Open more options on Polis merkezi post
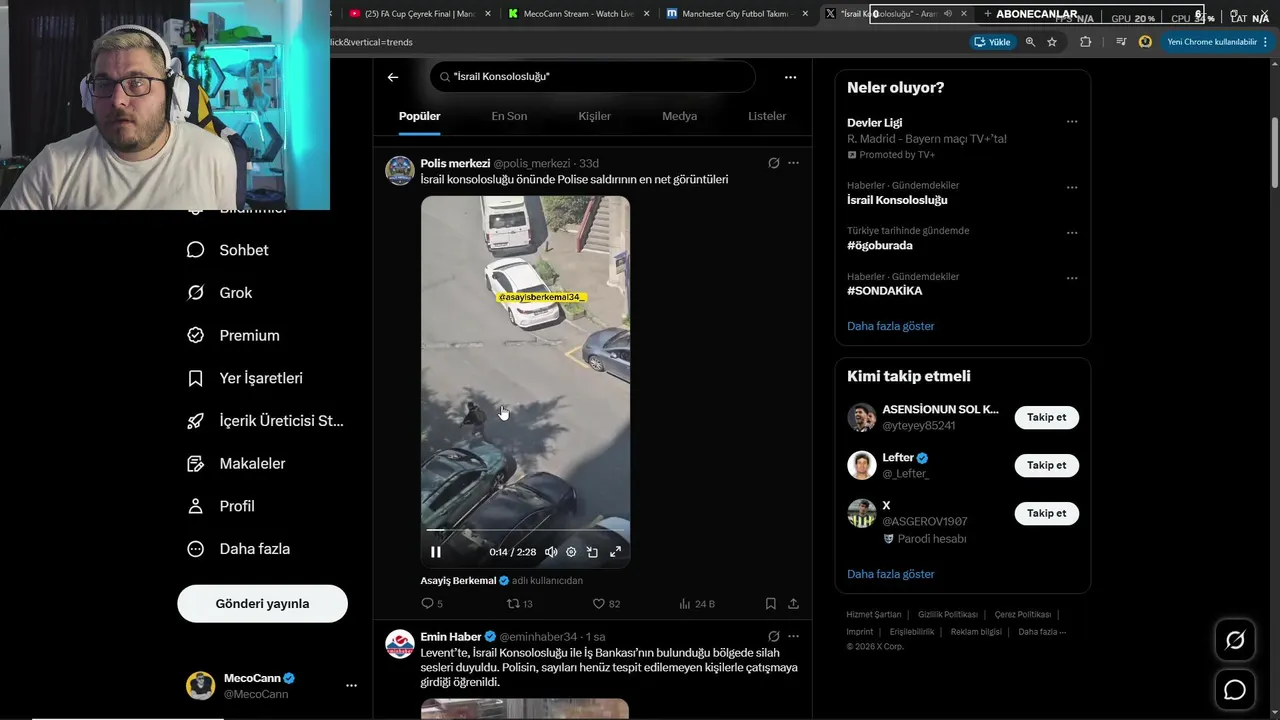Image resolution: width=1280 pixels, height=720 pixels. [793, 163]
